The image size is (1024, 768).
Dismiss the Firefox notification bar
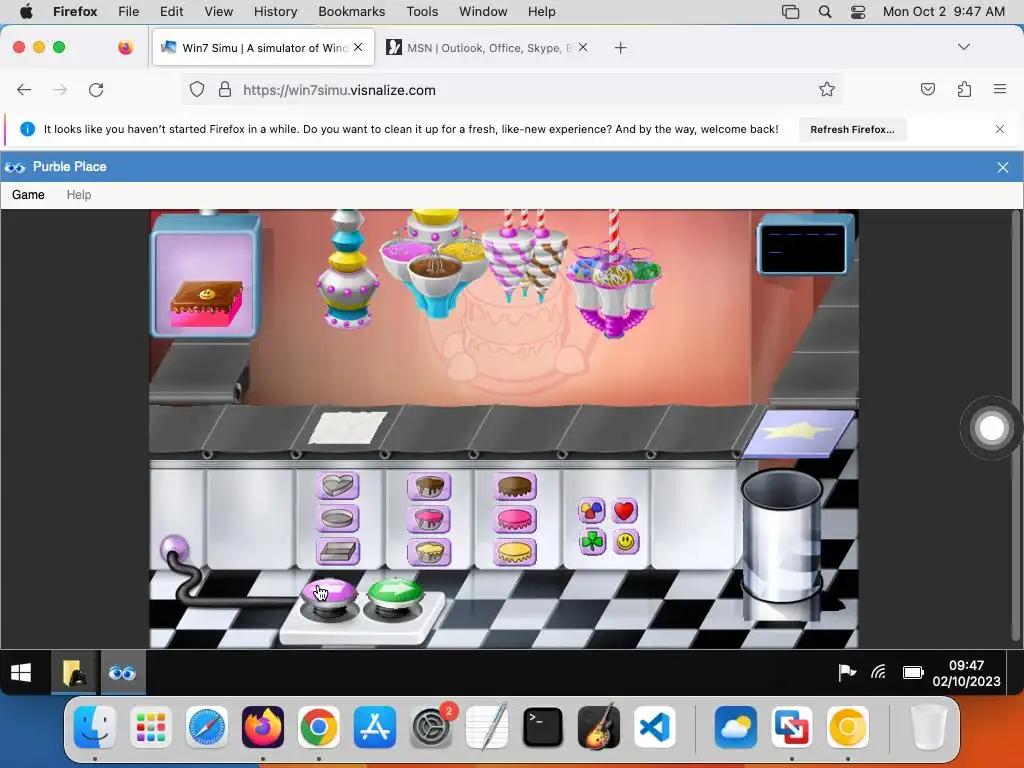pos(1000,129)
